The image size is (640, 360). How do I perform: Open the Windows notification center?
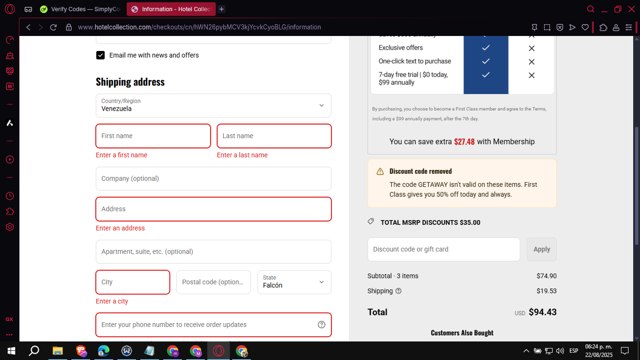[x=624, y=351]
